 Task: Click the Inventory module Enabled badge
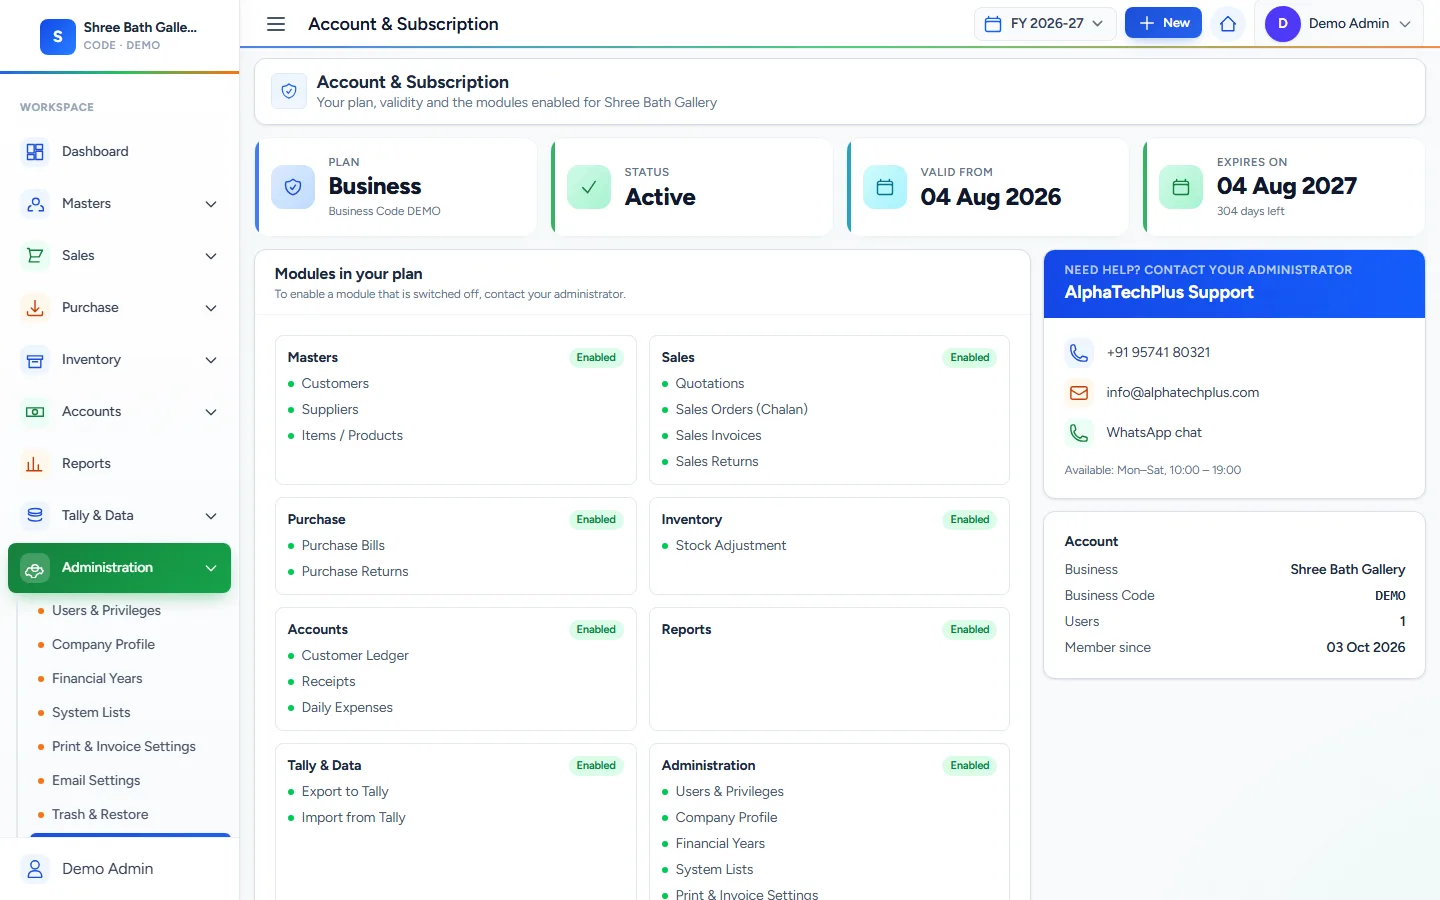click(x=970, y=520)
